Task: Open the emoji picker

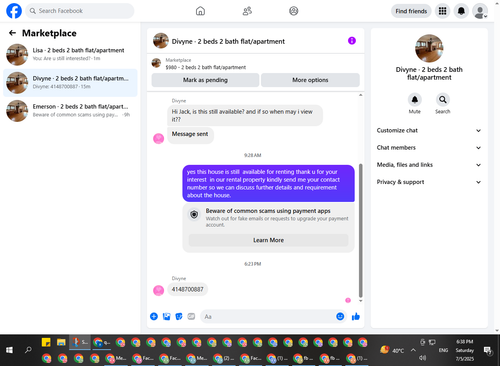Action: (x=340, y=316)
